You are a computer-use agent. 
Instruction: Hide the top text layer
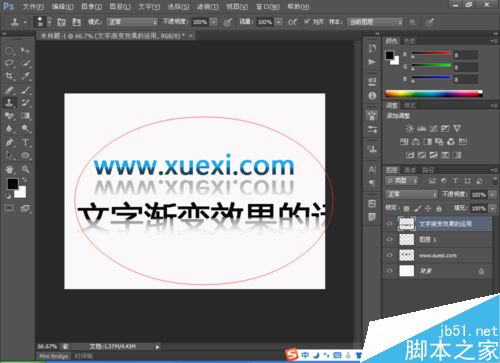click(389, 224)
